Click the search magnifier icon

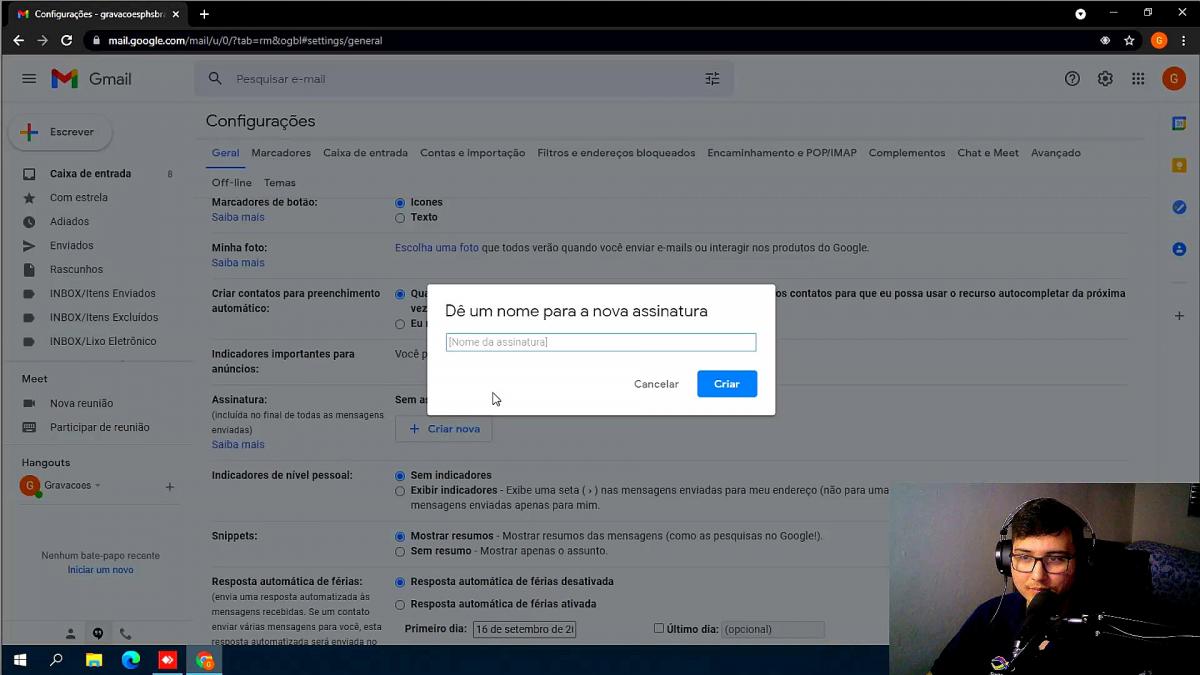pyautogui.click(x=215, y=79)
